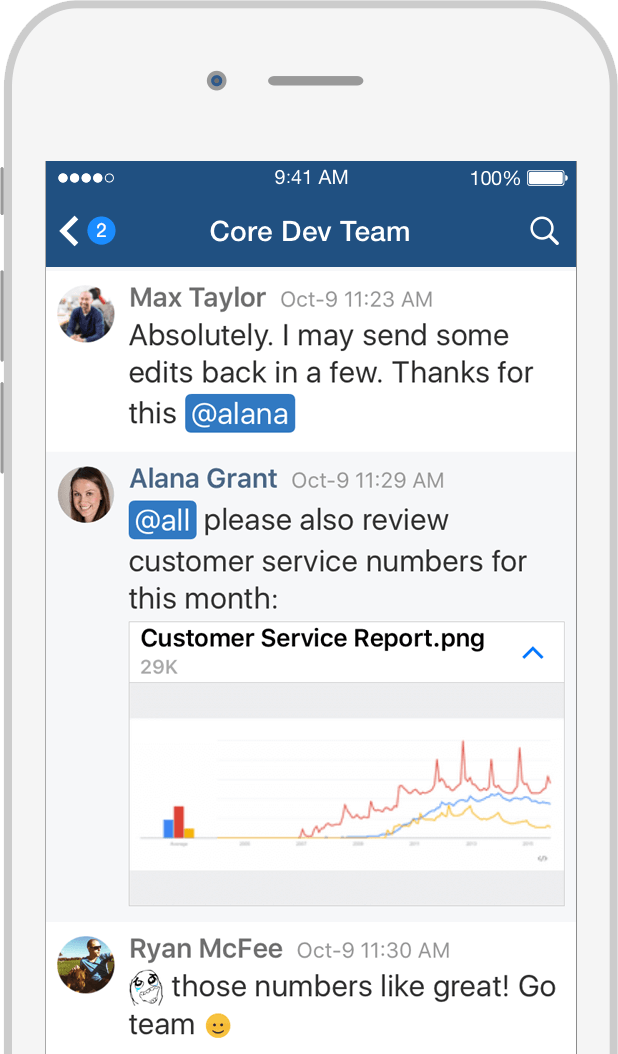Tap Ryan McFee's profile avatar

pos(86,964)
